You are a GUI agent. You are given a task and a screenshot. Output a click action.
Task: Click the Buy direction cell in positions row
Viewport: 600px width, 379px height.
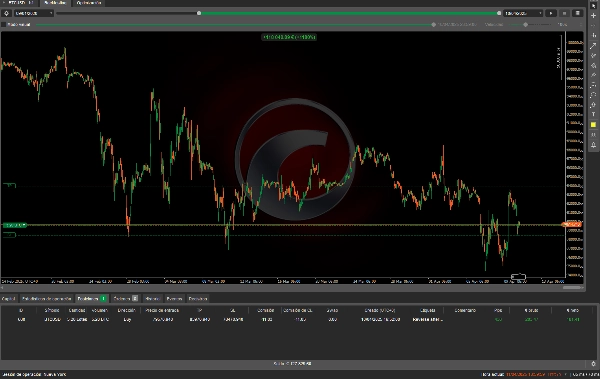tap(127, 319)
